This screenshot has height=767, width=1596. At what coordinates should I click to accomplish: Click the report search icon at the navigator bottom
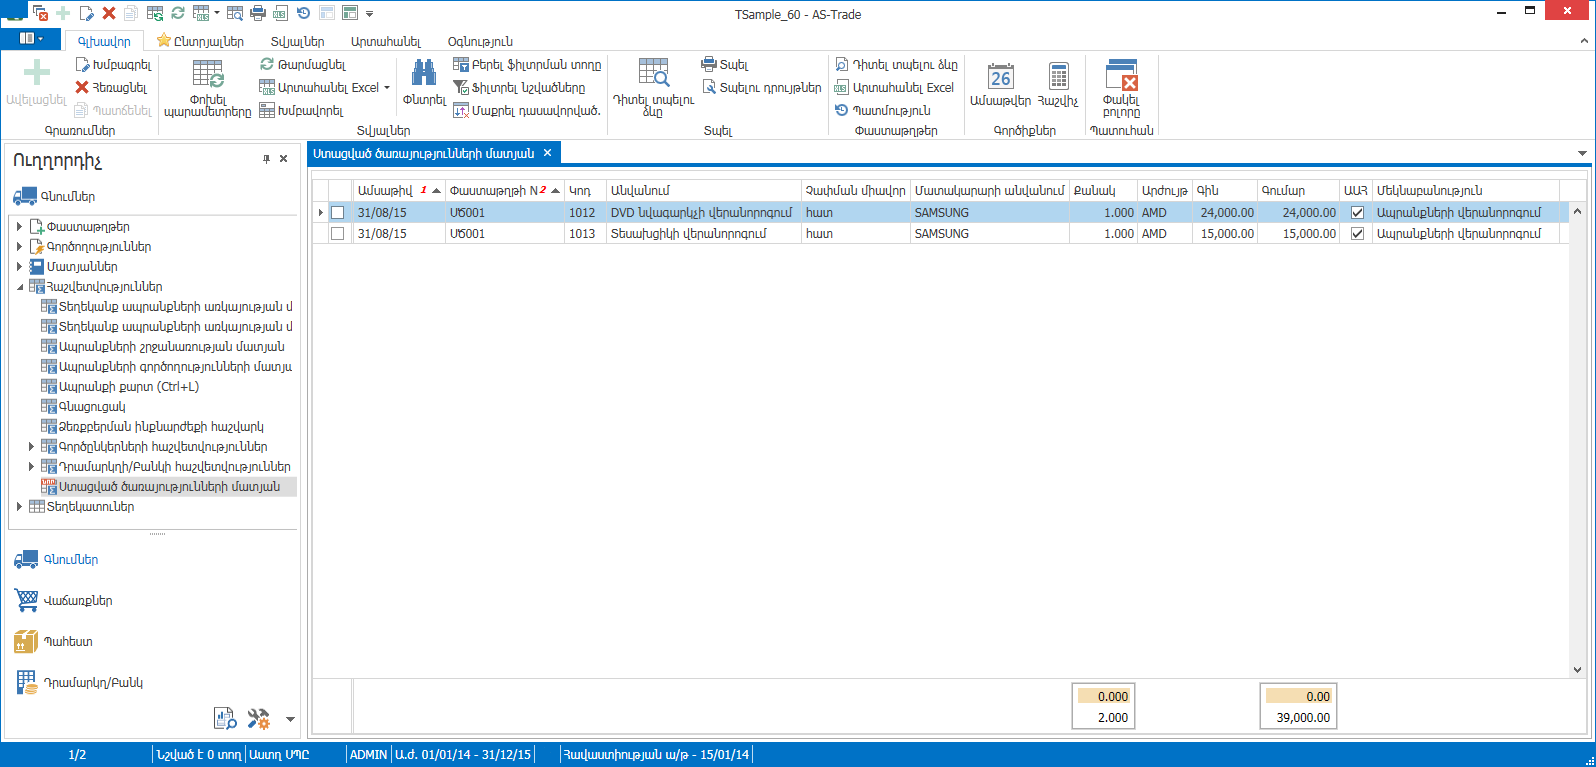coord(225,718)
